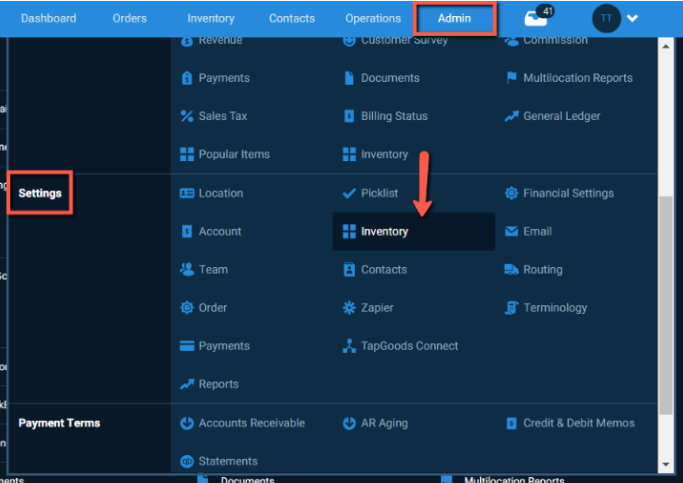Open Credit & Debit Memos
Screen dimensions: 683x483
pos(578,423)
